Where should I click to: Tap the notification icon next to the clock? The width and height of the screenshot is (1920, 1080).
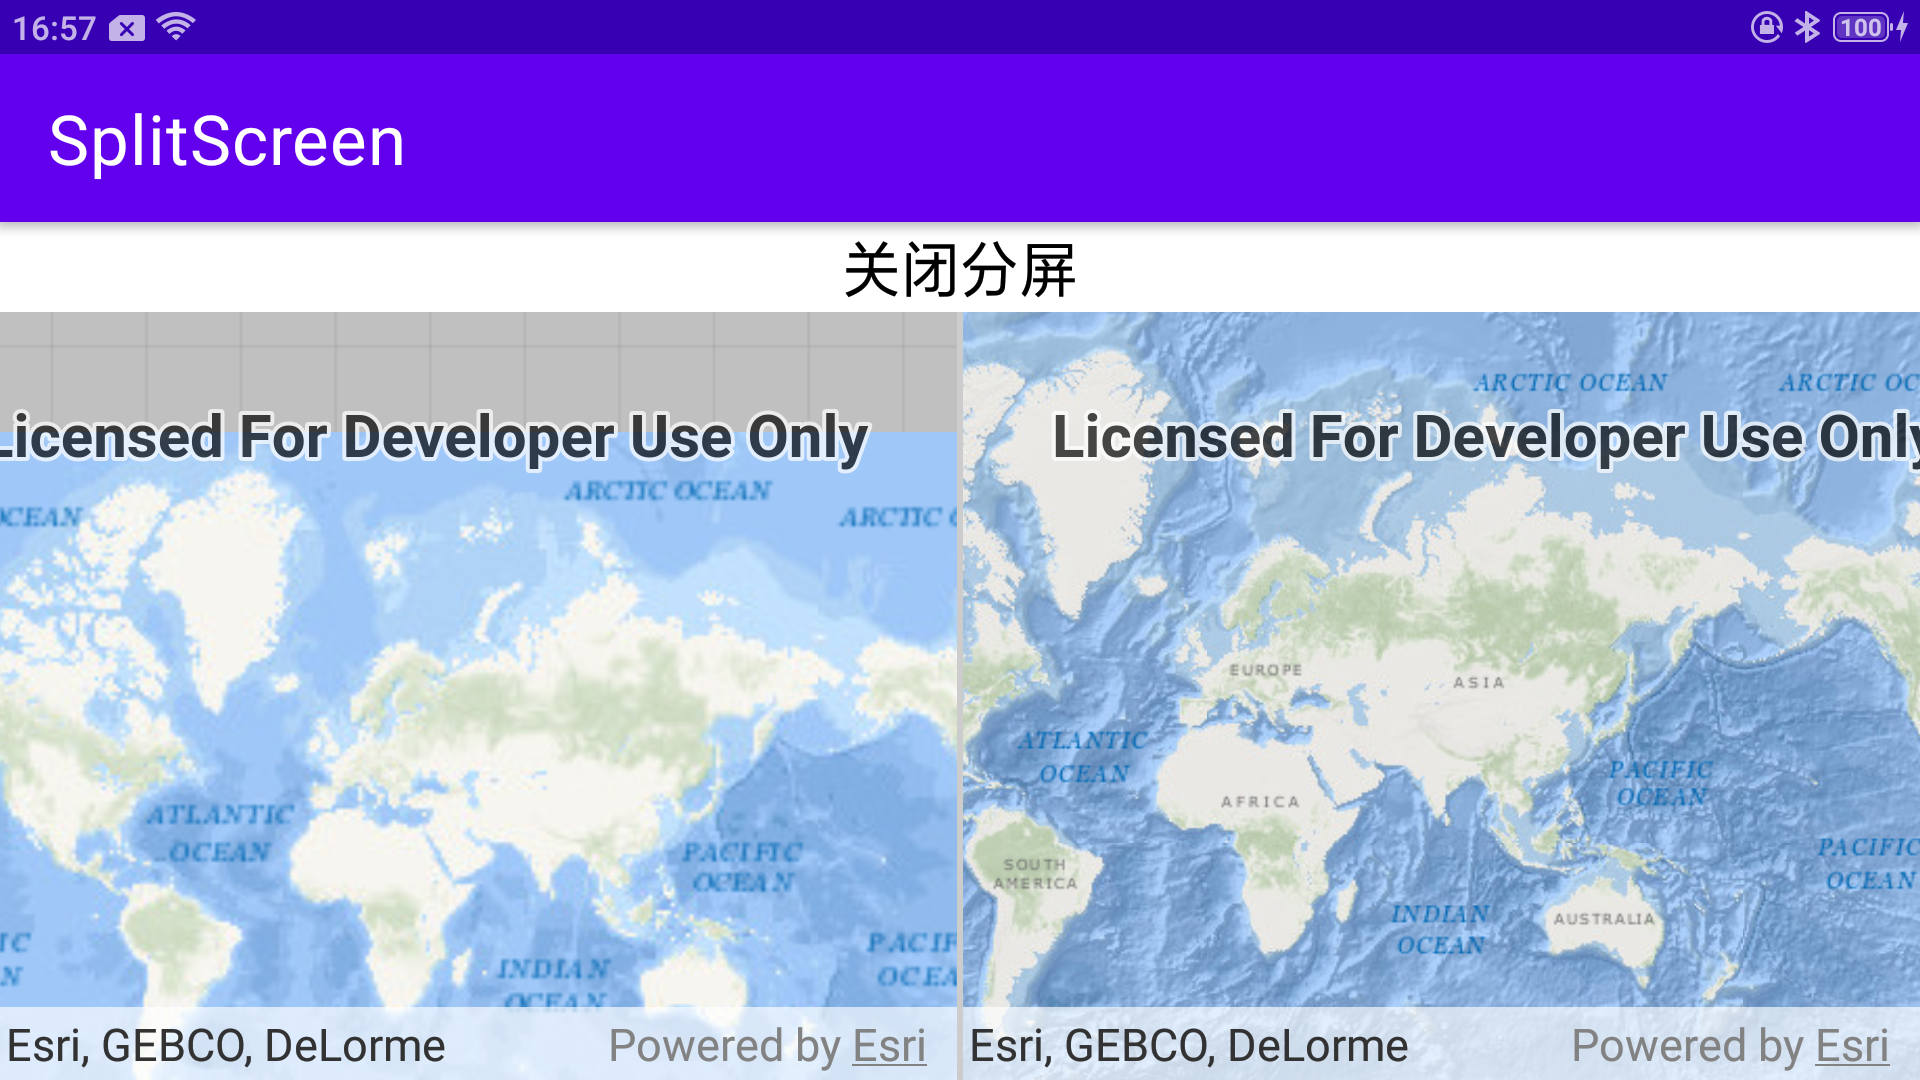point(126,28)
